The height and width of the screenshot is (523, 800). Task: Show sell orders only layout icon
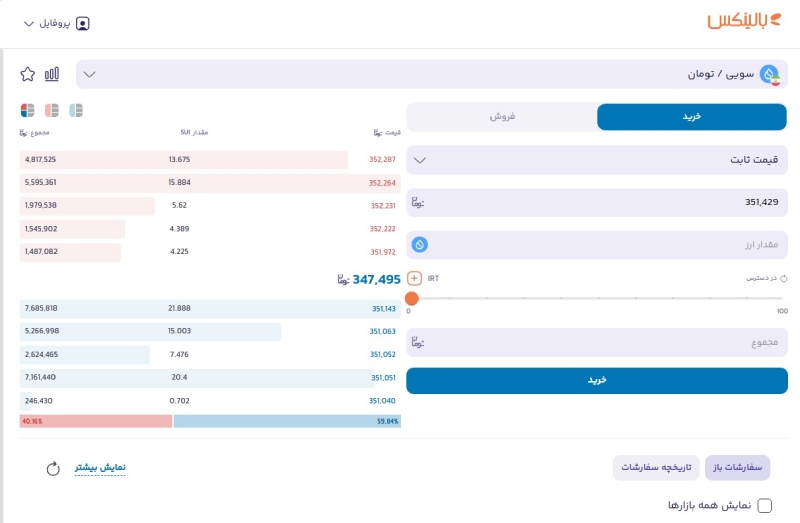52,110
